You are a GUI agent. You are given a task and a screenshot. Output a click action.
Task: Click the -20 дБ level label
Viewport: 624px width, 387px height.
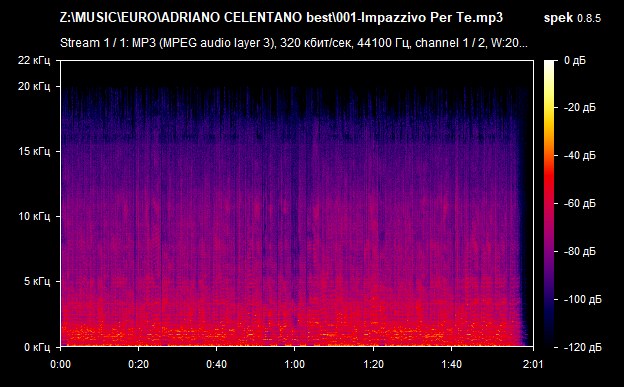click(x=580, y=108)
